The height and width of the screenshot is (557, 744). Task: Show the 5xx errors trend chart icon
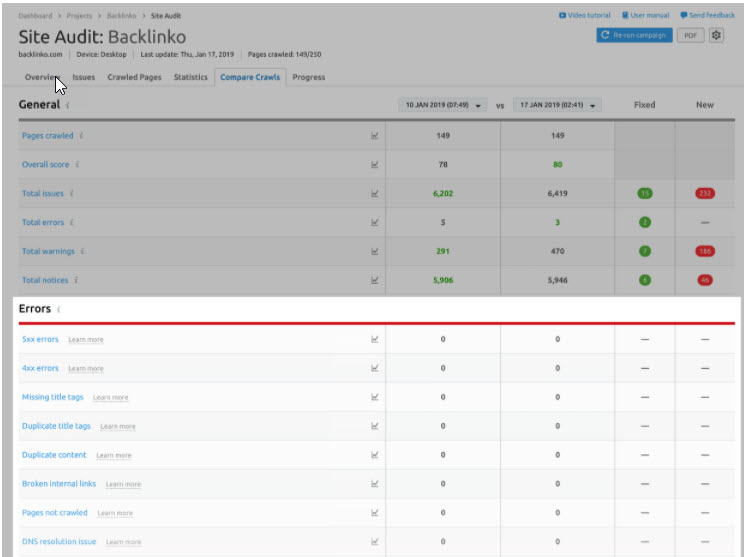click(x=374, y=339)
